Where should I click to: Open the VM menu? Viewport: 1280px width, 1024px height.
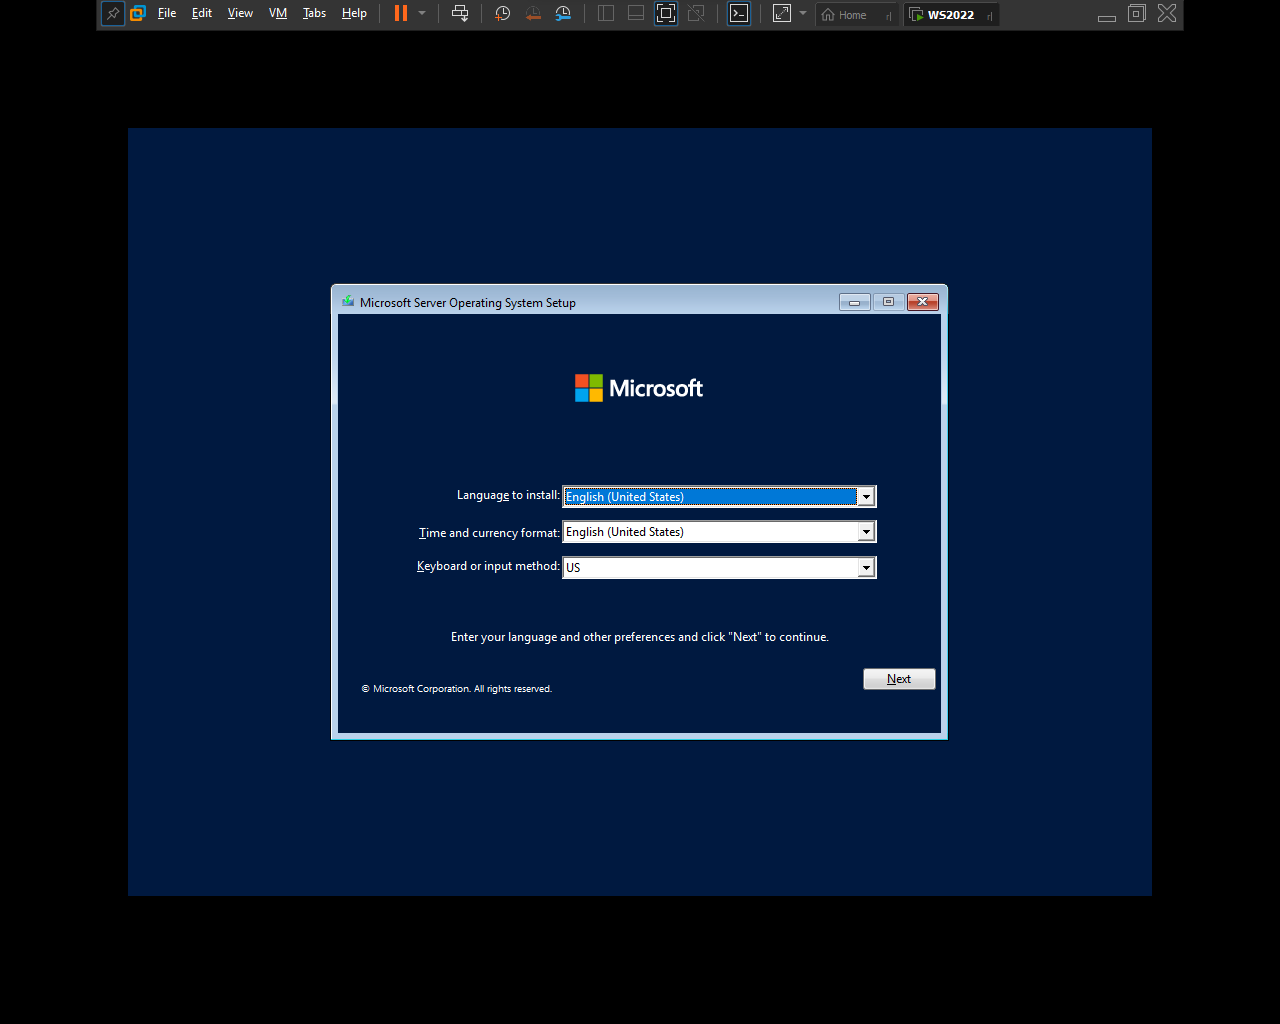pos(278,14)
